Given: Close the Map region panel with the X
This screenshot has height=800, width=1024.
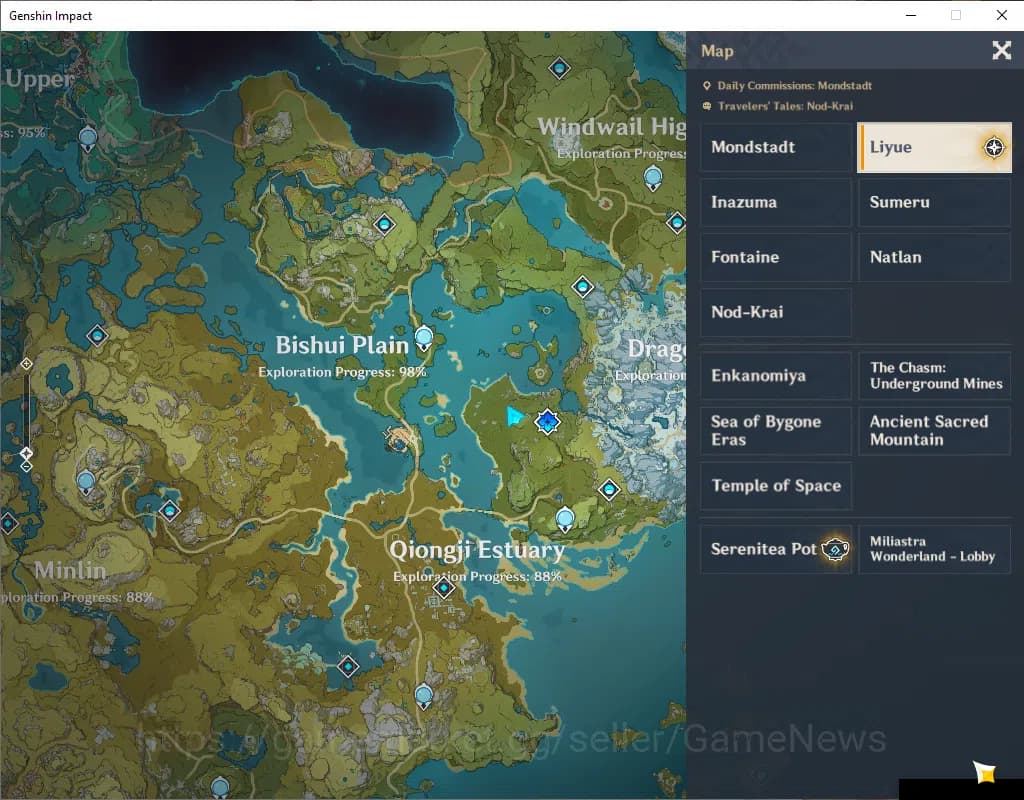Looking at the screenshot, I should coord(1001,50).
